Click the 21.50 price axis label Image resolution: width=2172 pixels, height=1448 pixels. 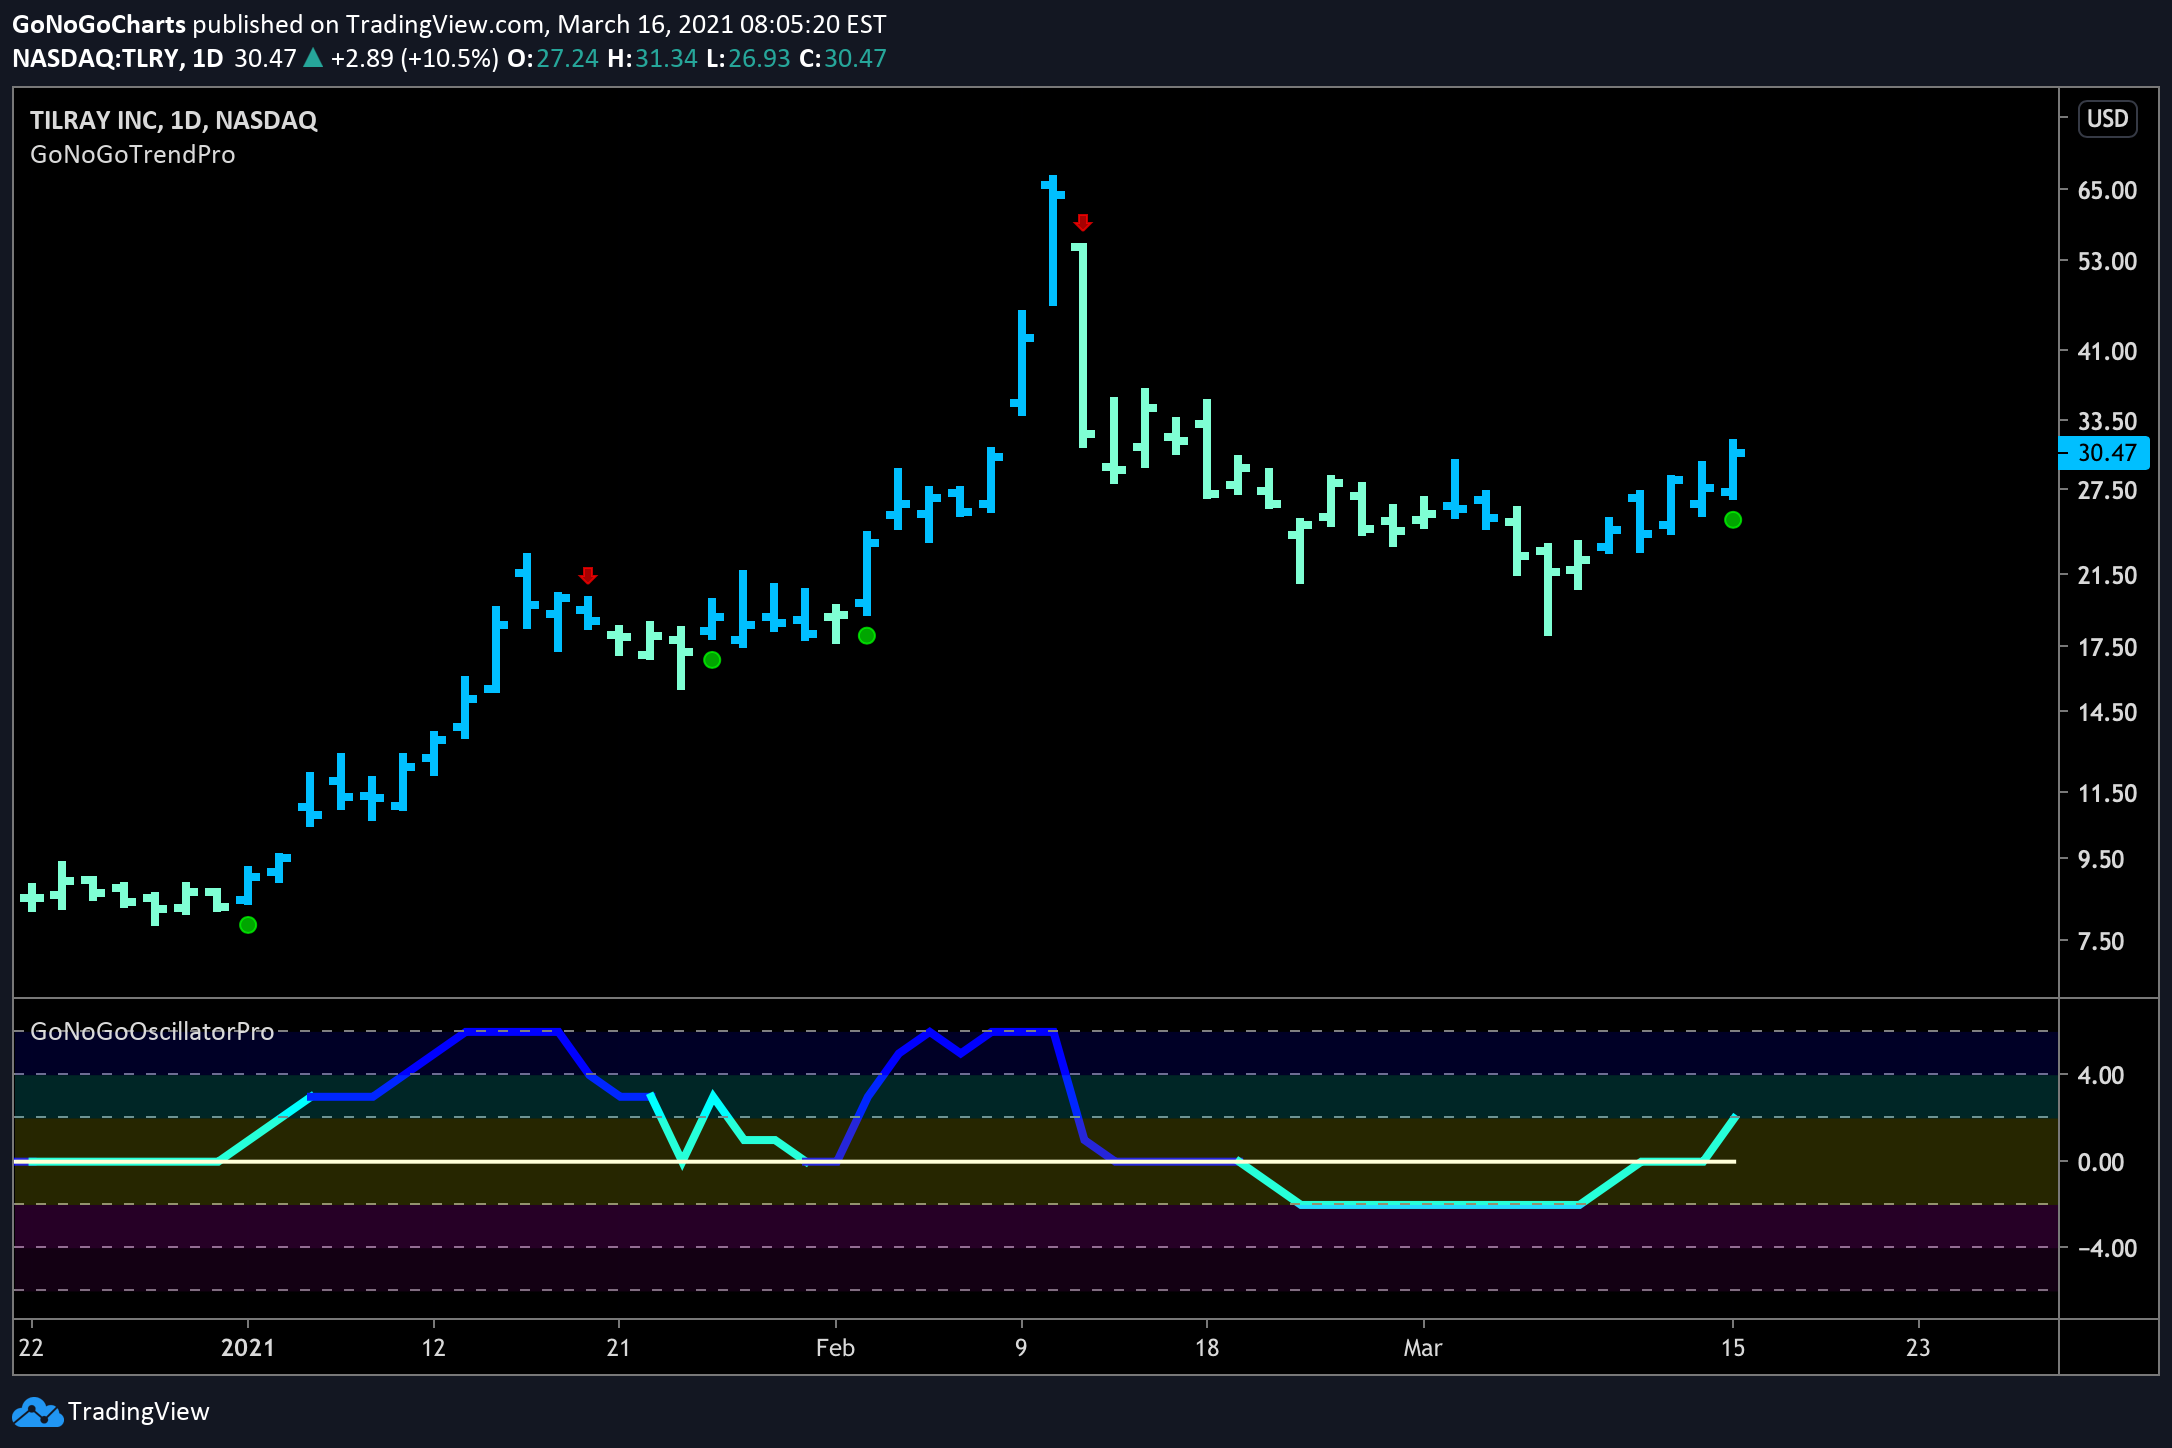tap(2107, 575)
